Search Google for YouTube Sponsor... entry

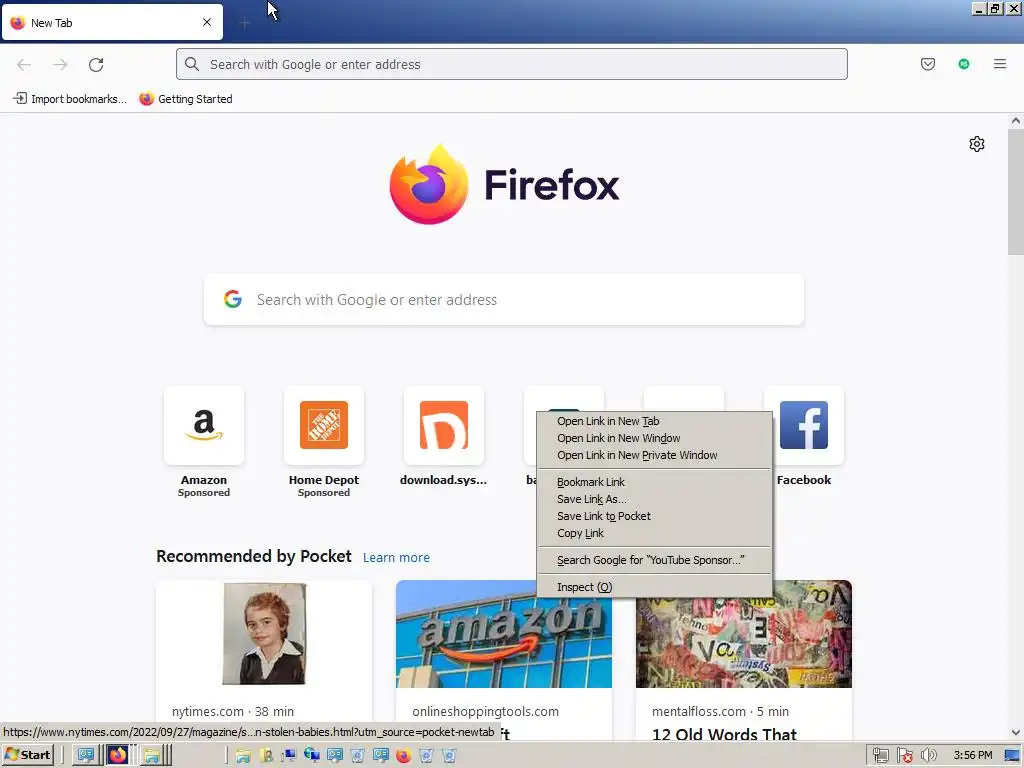[654, 560]
